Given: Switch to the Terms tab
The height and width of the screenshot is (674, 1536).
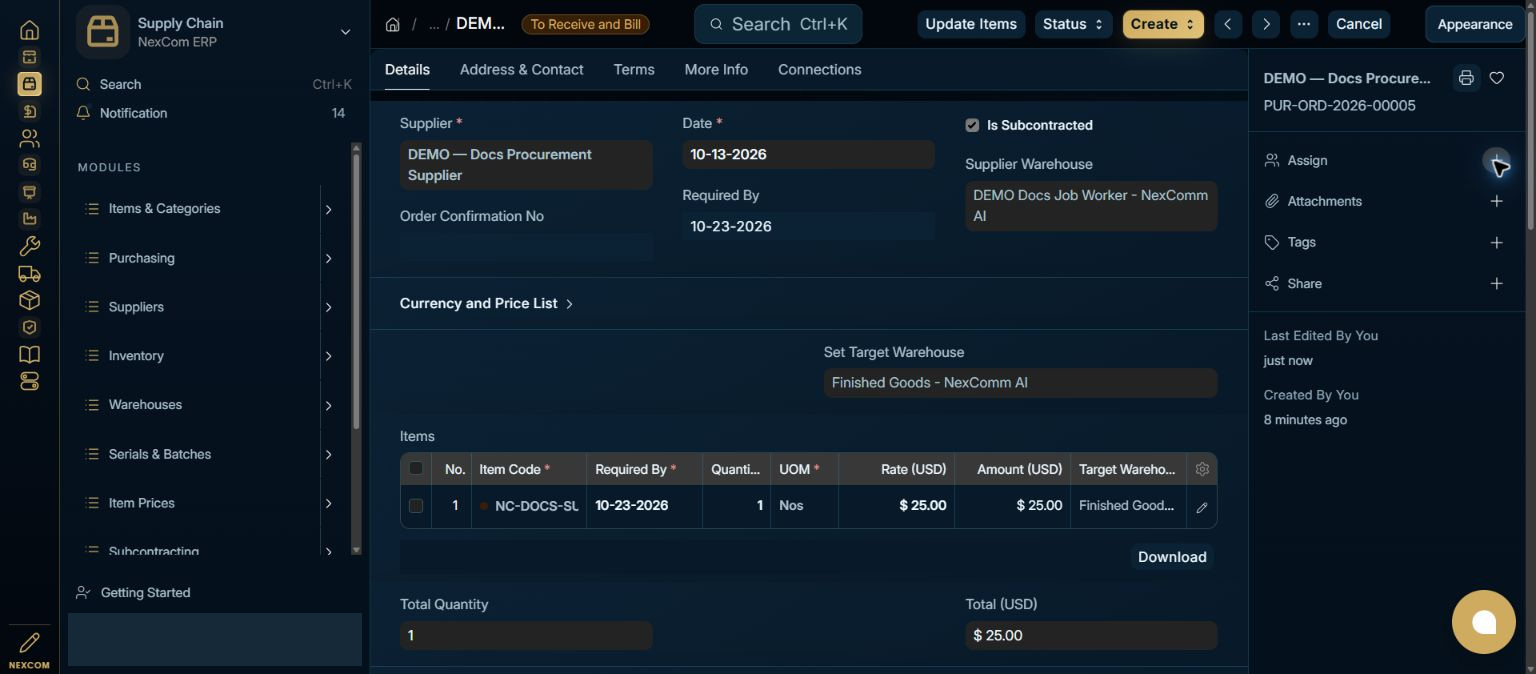Looking at the screenshot, I should click(x=634, y=69).
